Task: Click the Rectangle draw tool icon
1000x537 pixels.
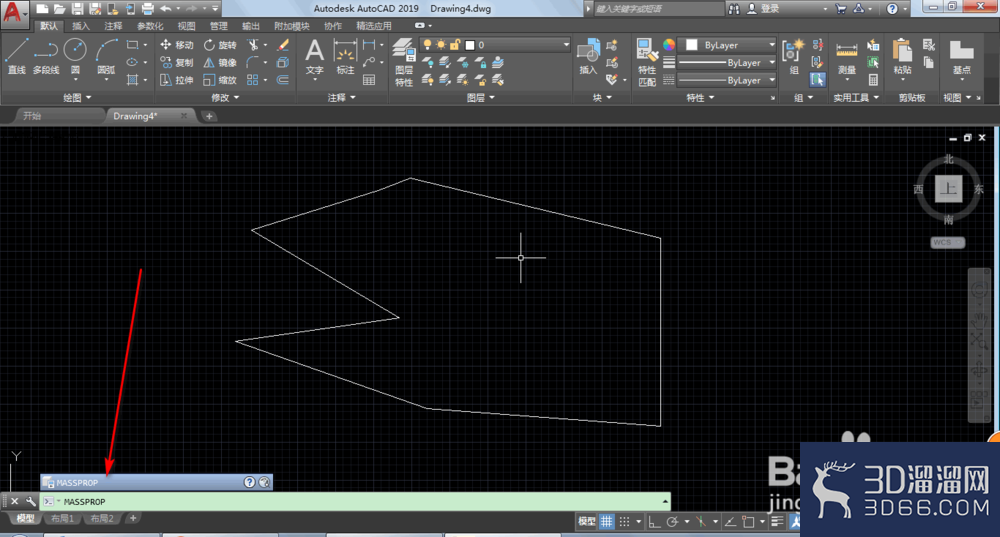Action: coord(133,45)
